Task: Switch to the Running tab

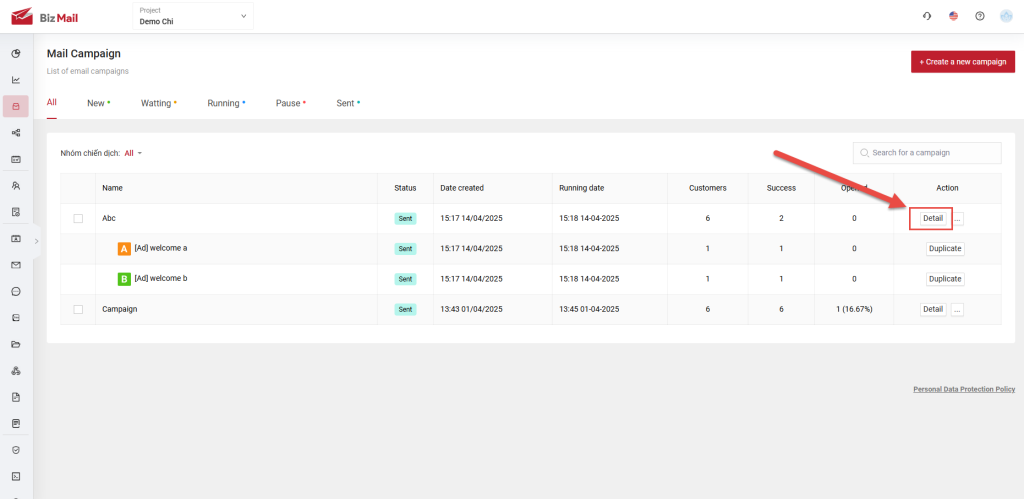Action: tap(224, 103)
